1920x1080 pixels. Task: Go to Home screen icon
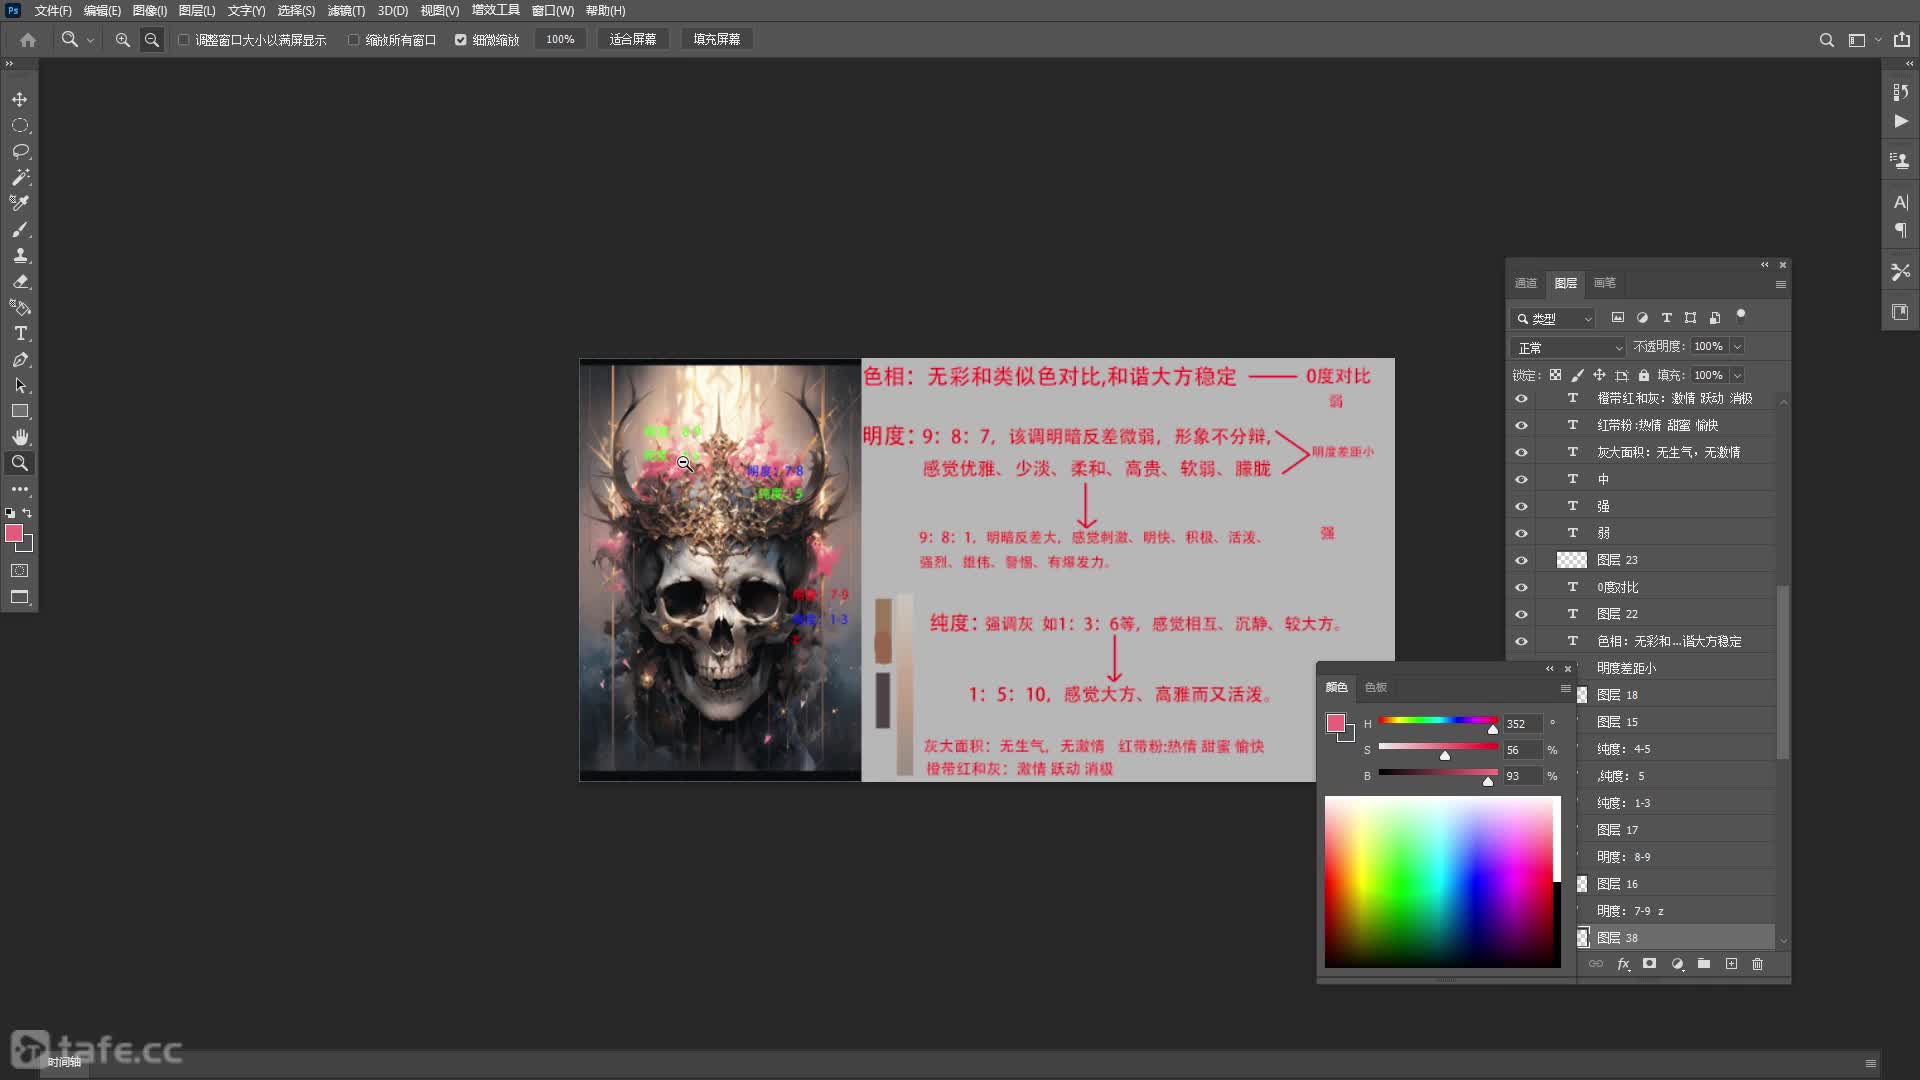pyautogui.click(x=28, y=40)
